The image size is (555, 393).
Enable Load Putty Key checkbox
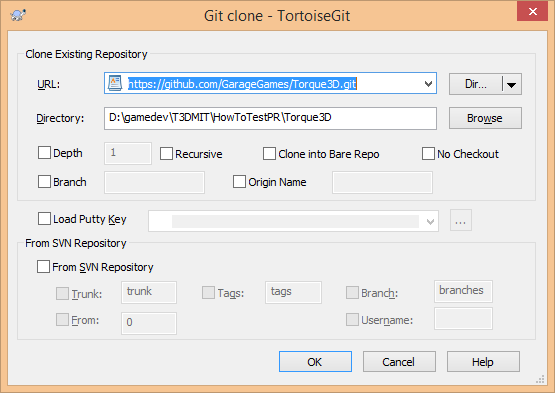tap(44, 219)
